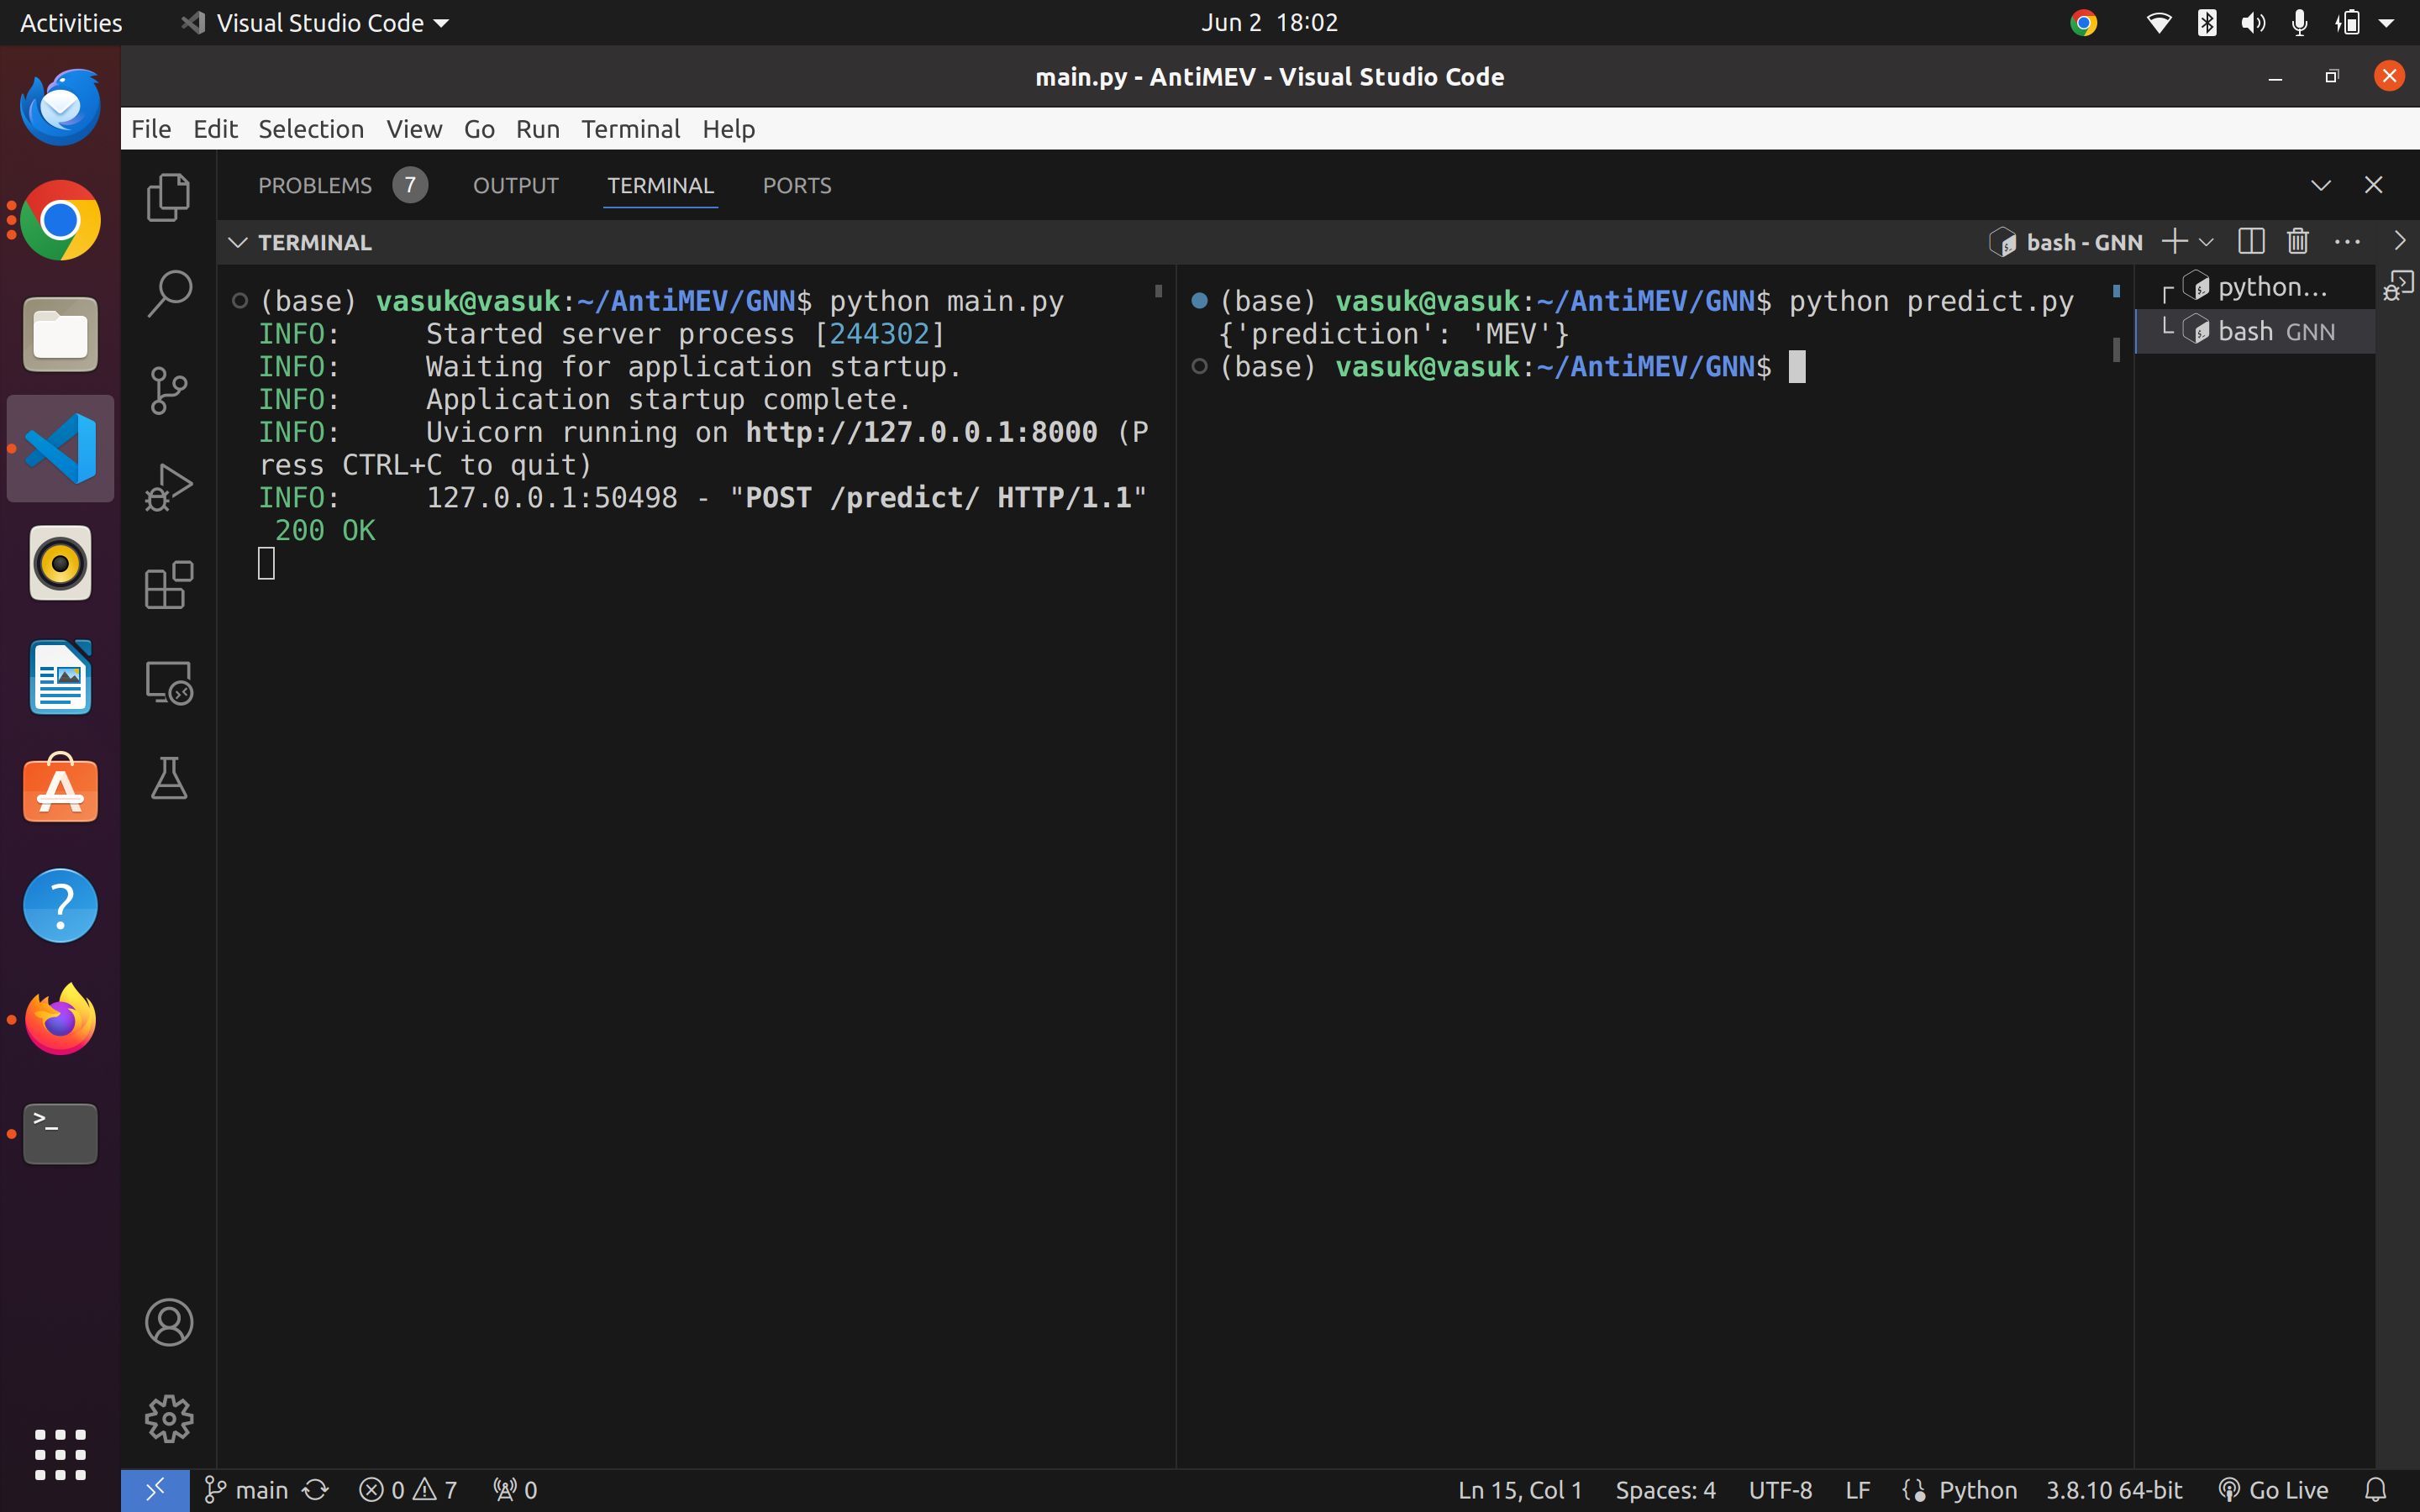Screen dimensions: 2420x1512
Task: Open Activities overview
Action: tap(71, 22)
